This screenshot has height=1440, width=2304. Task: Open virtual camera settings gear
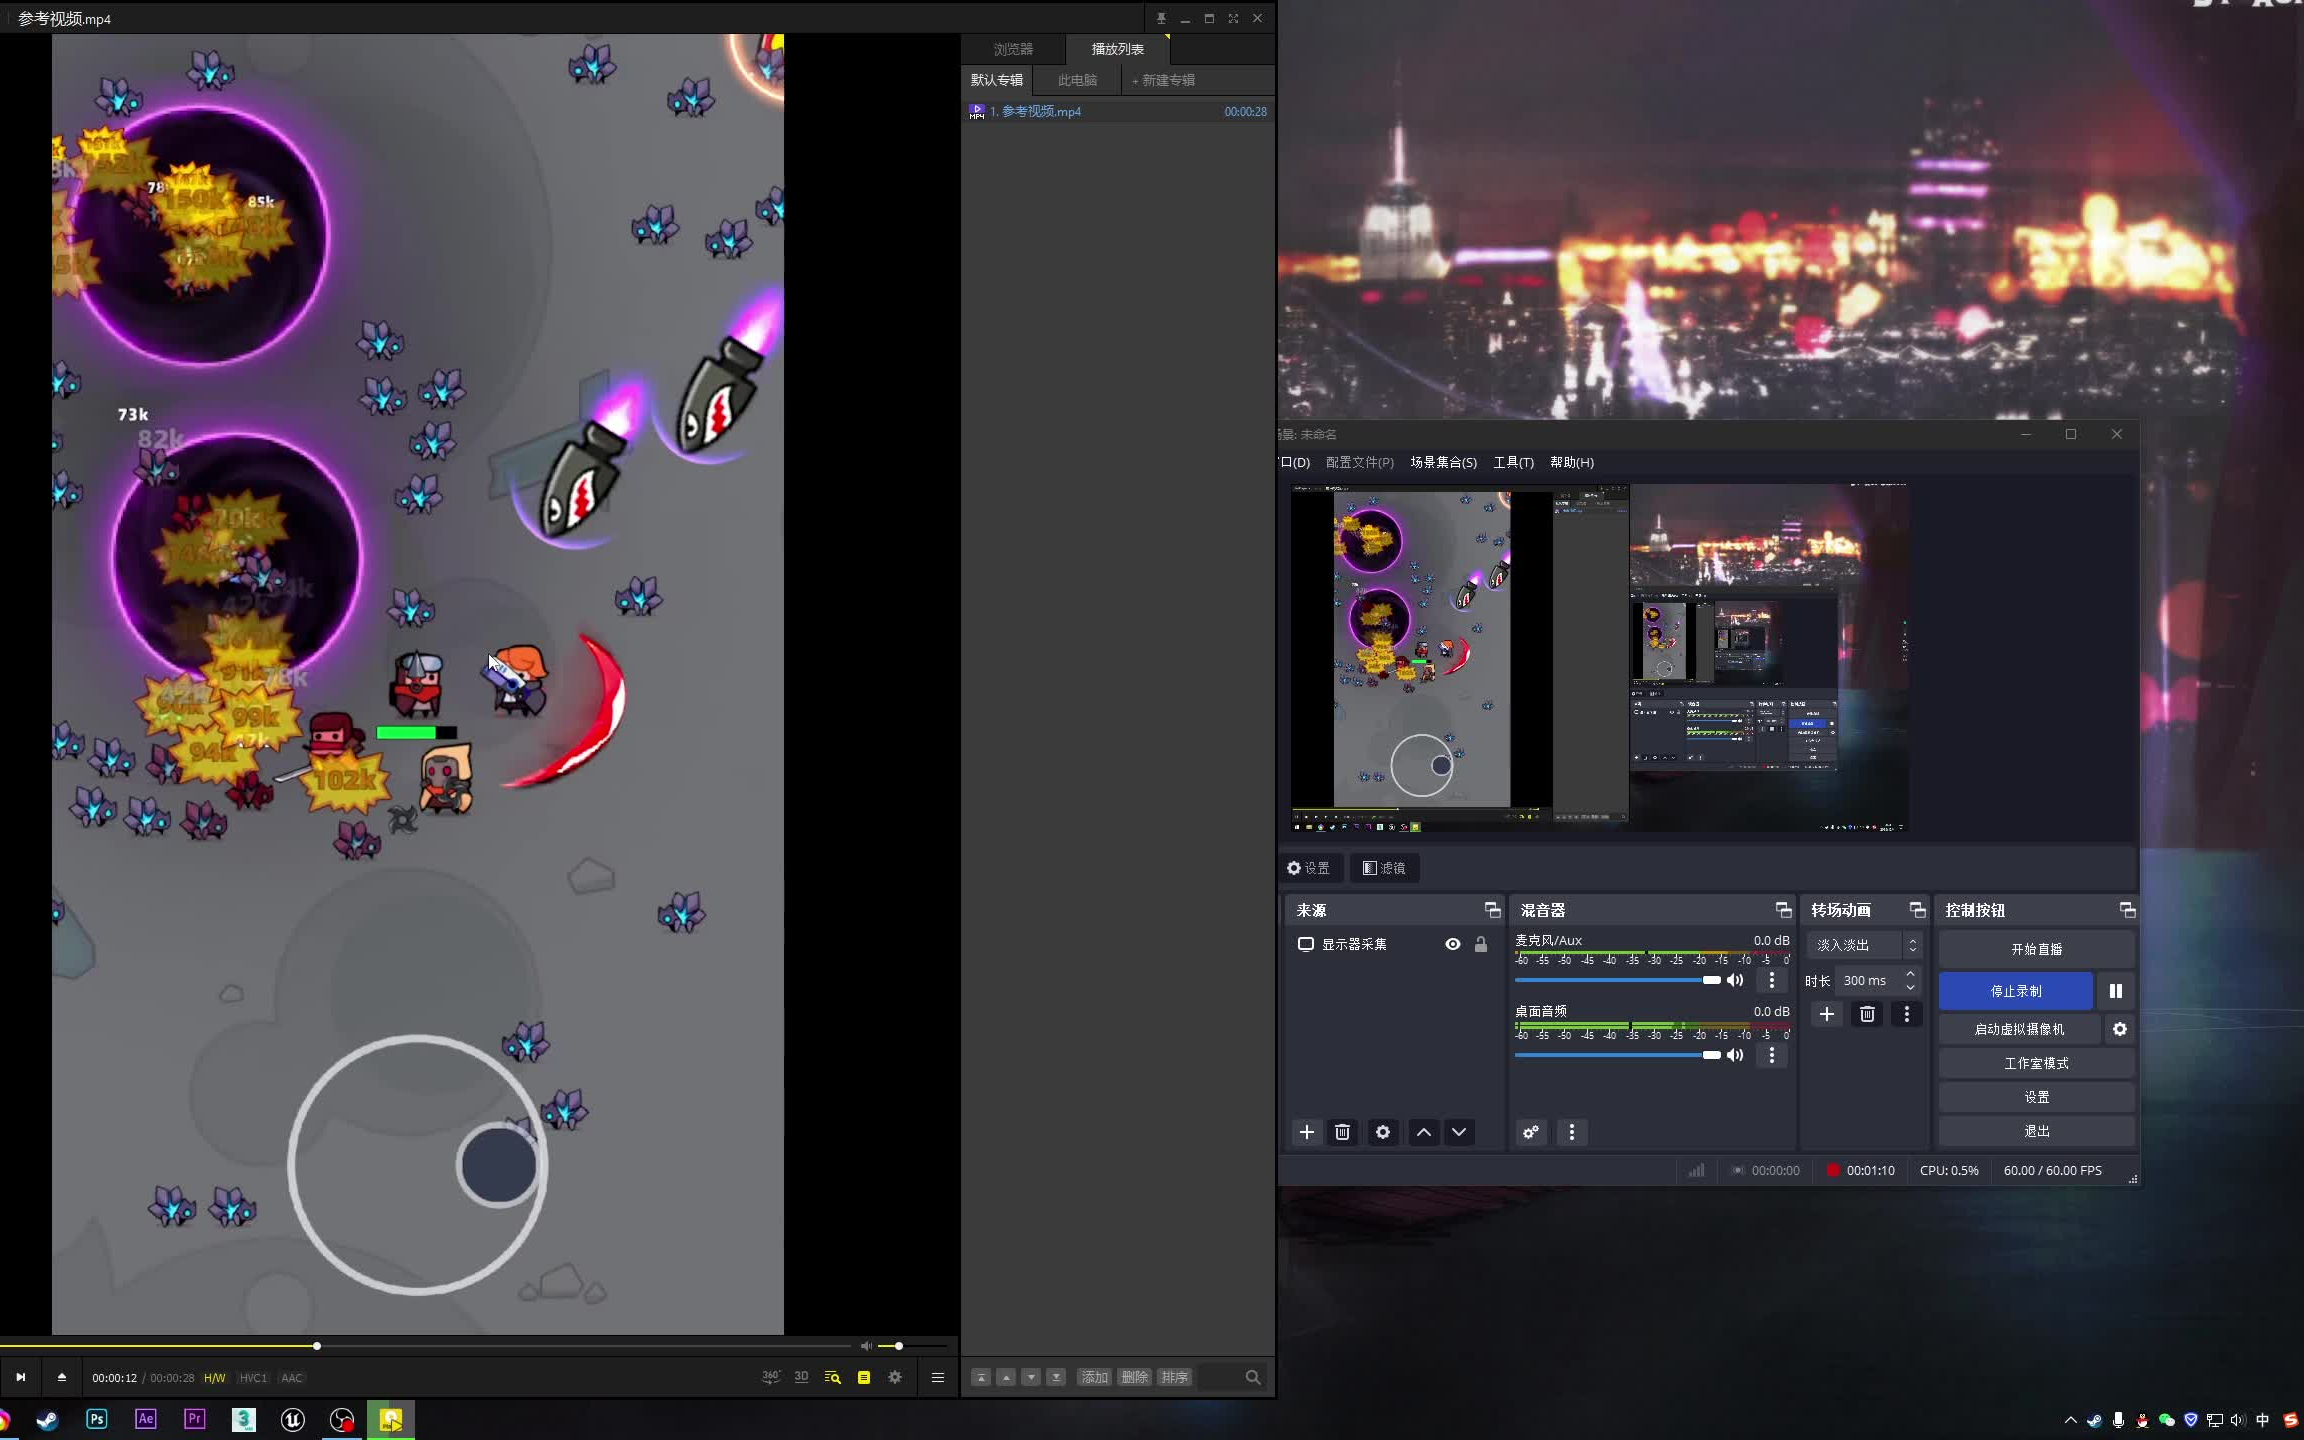(2119, 1029)
